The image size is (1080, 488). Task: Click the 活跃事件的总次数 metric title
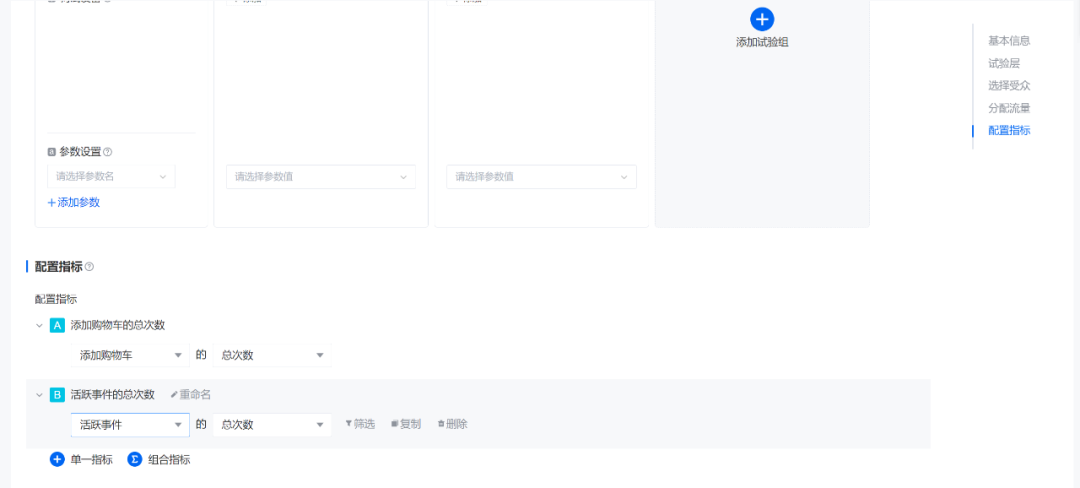pyautogui.click(x=112, y=395)
